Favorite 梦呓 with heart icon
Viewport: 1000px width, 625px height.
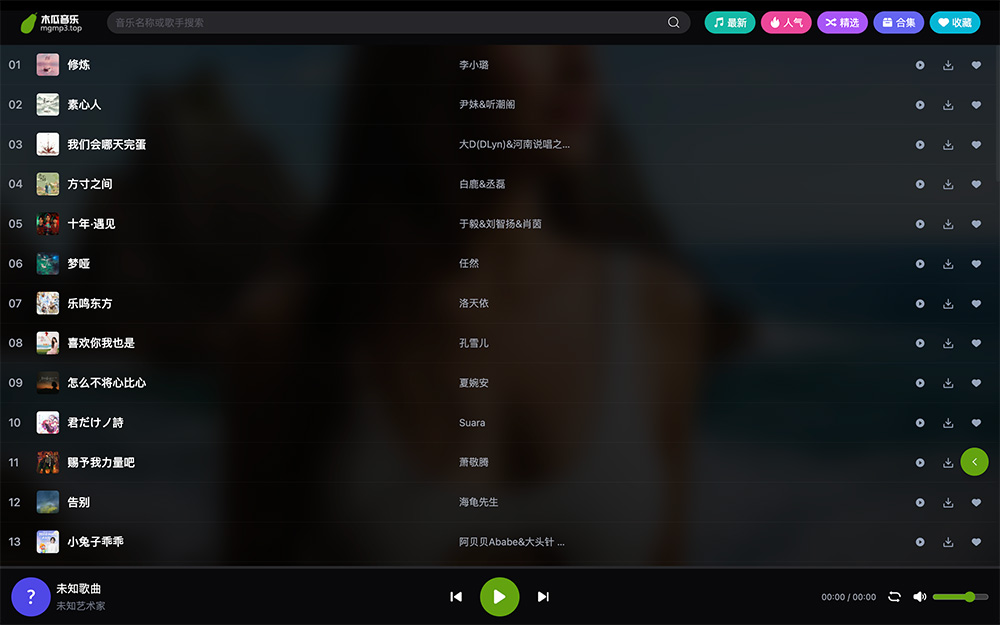tap(976, 263)
